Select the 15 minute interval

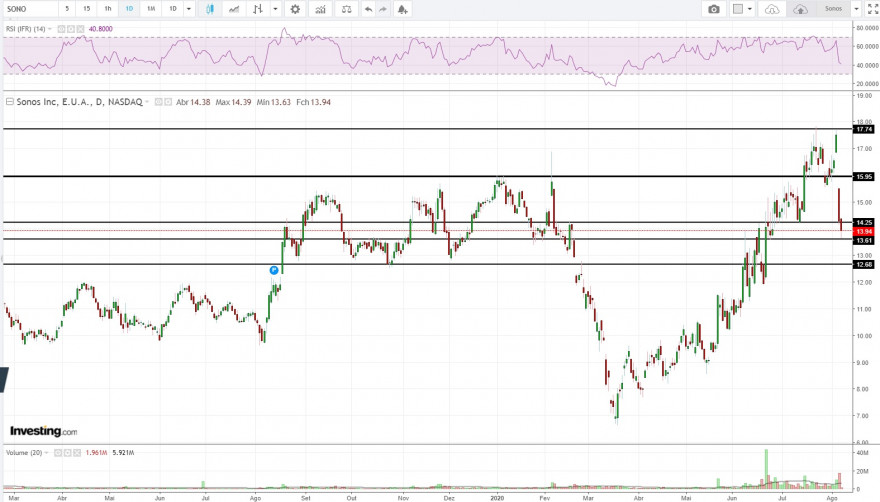pyautogui.click(x=86, y=9)
